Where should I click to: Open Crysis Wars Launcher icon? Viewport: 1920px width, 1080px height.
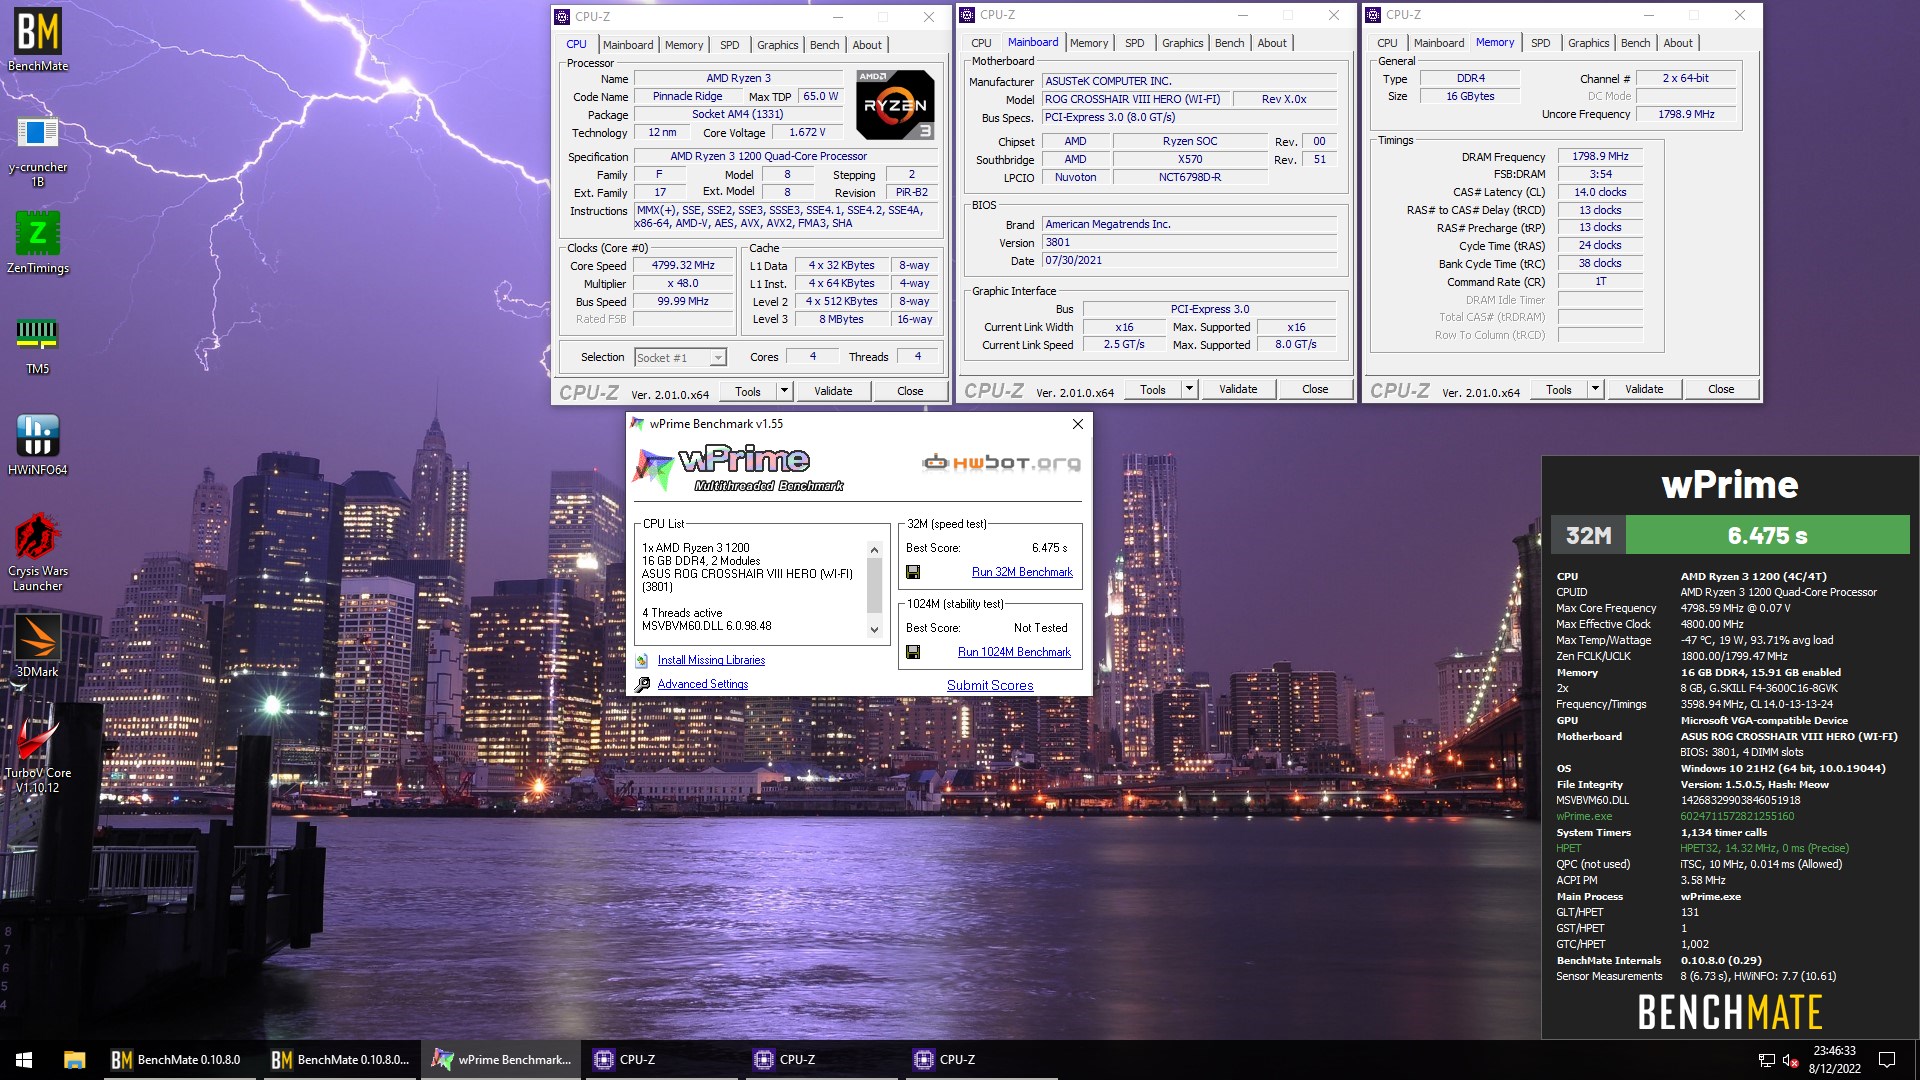(38, 552)
